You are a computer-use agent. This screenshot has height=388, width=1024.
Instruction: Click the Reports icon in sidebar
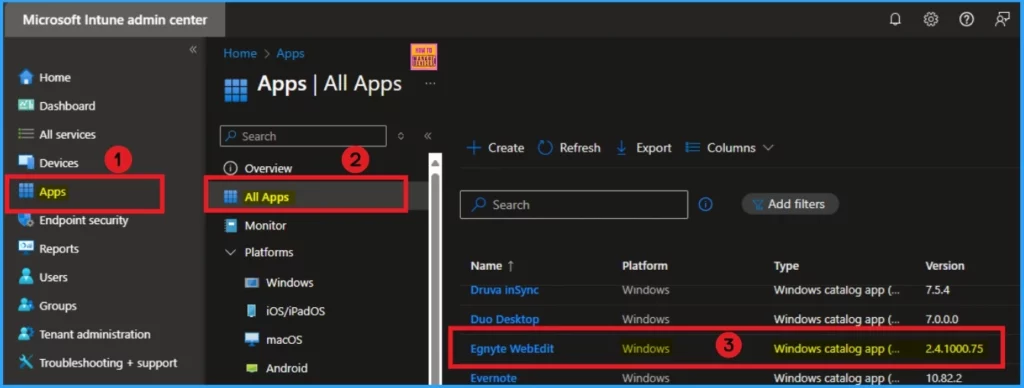[x=26, y=248]
